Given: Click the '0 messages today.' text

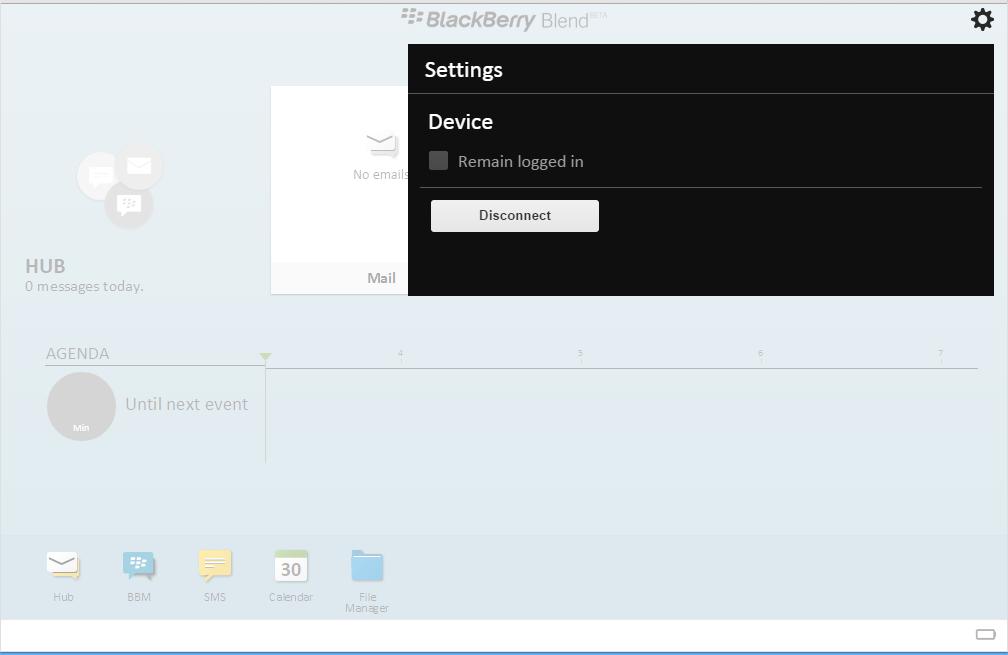Looking at the screenshot, I should pos(84,287).
